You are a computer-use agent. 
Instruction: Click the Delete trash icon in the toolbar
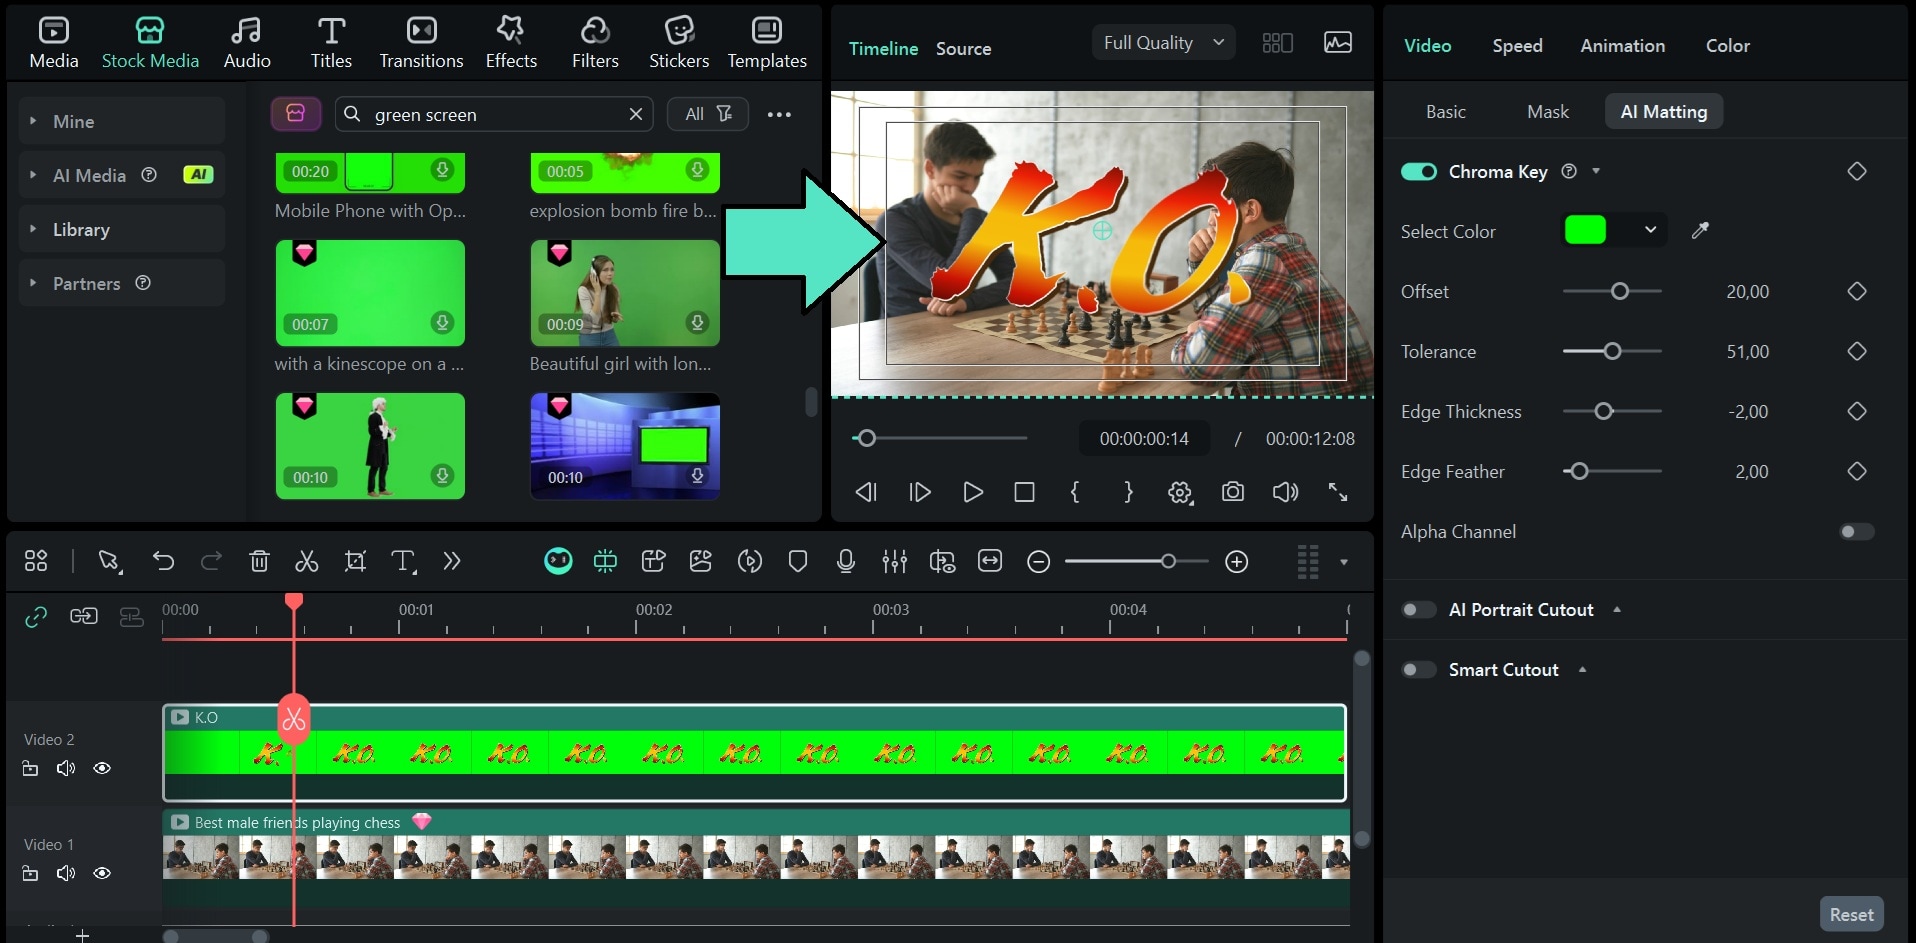(259, 561)
